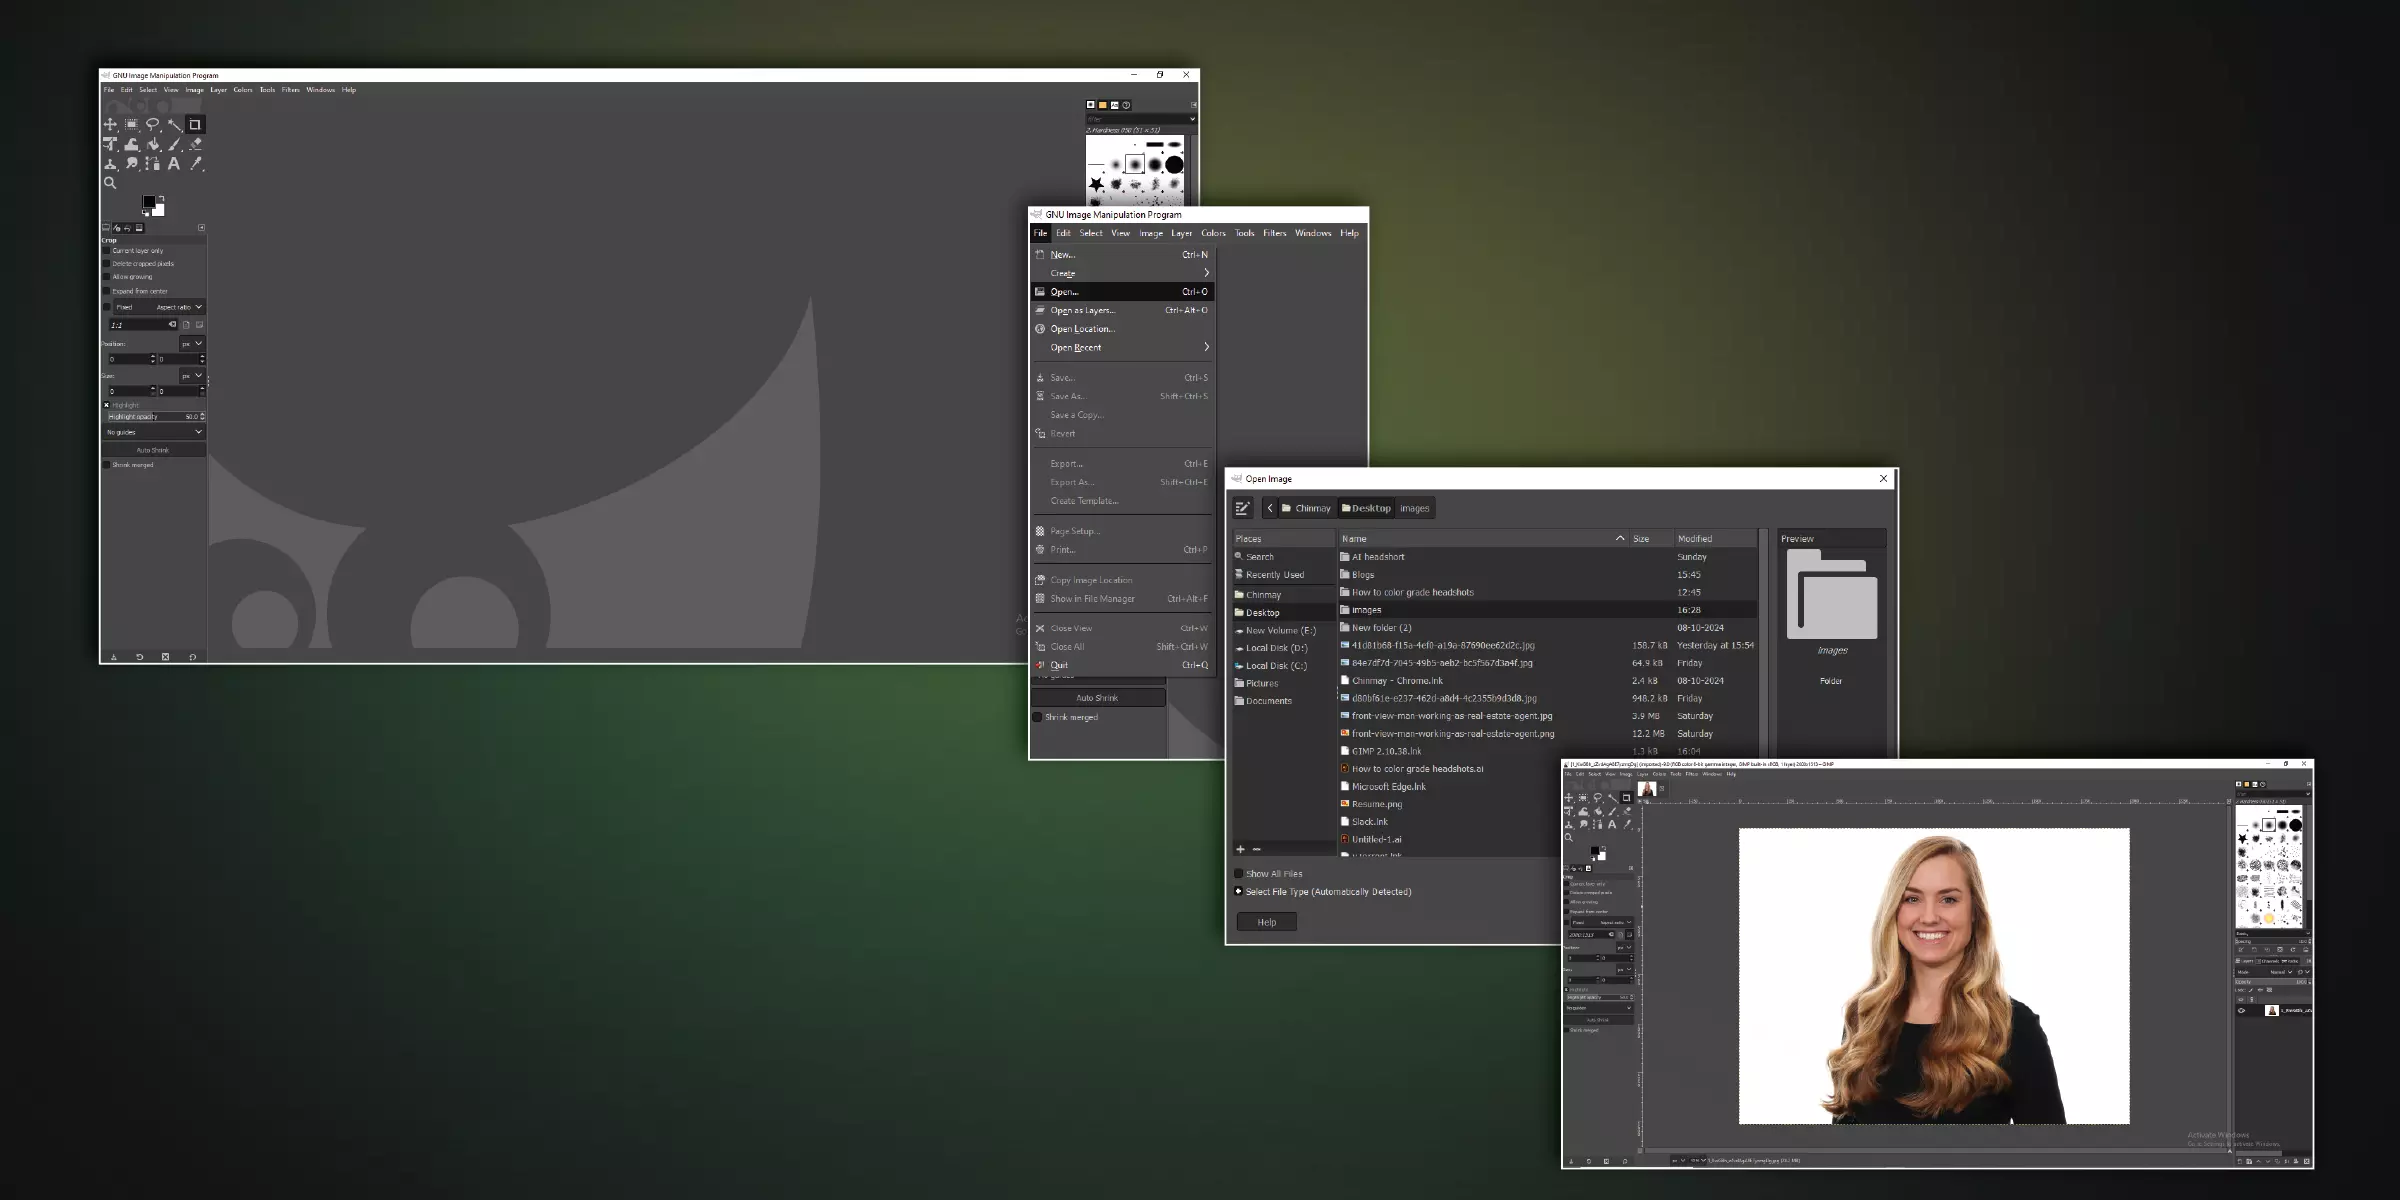Image resolution: width=2400 pixels, height=1200 pixels.
Task: Toggle layer eye visibility in the headshot window
Action: (x=2242, y=1011)
